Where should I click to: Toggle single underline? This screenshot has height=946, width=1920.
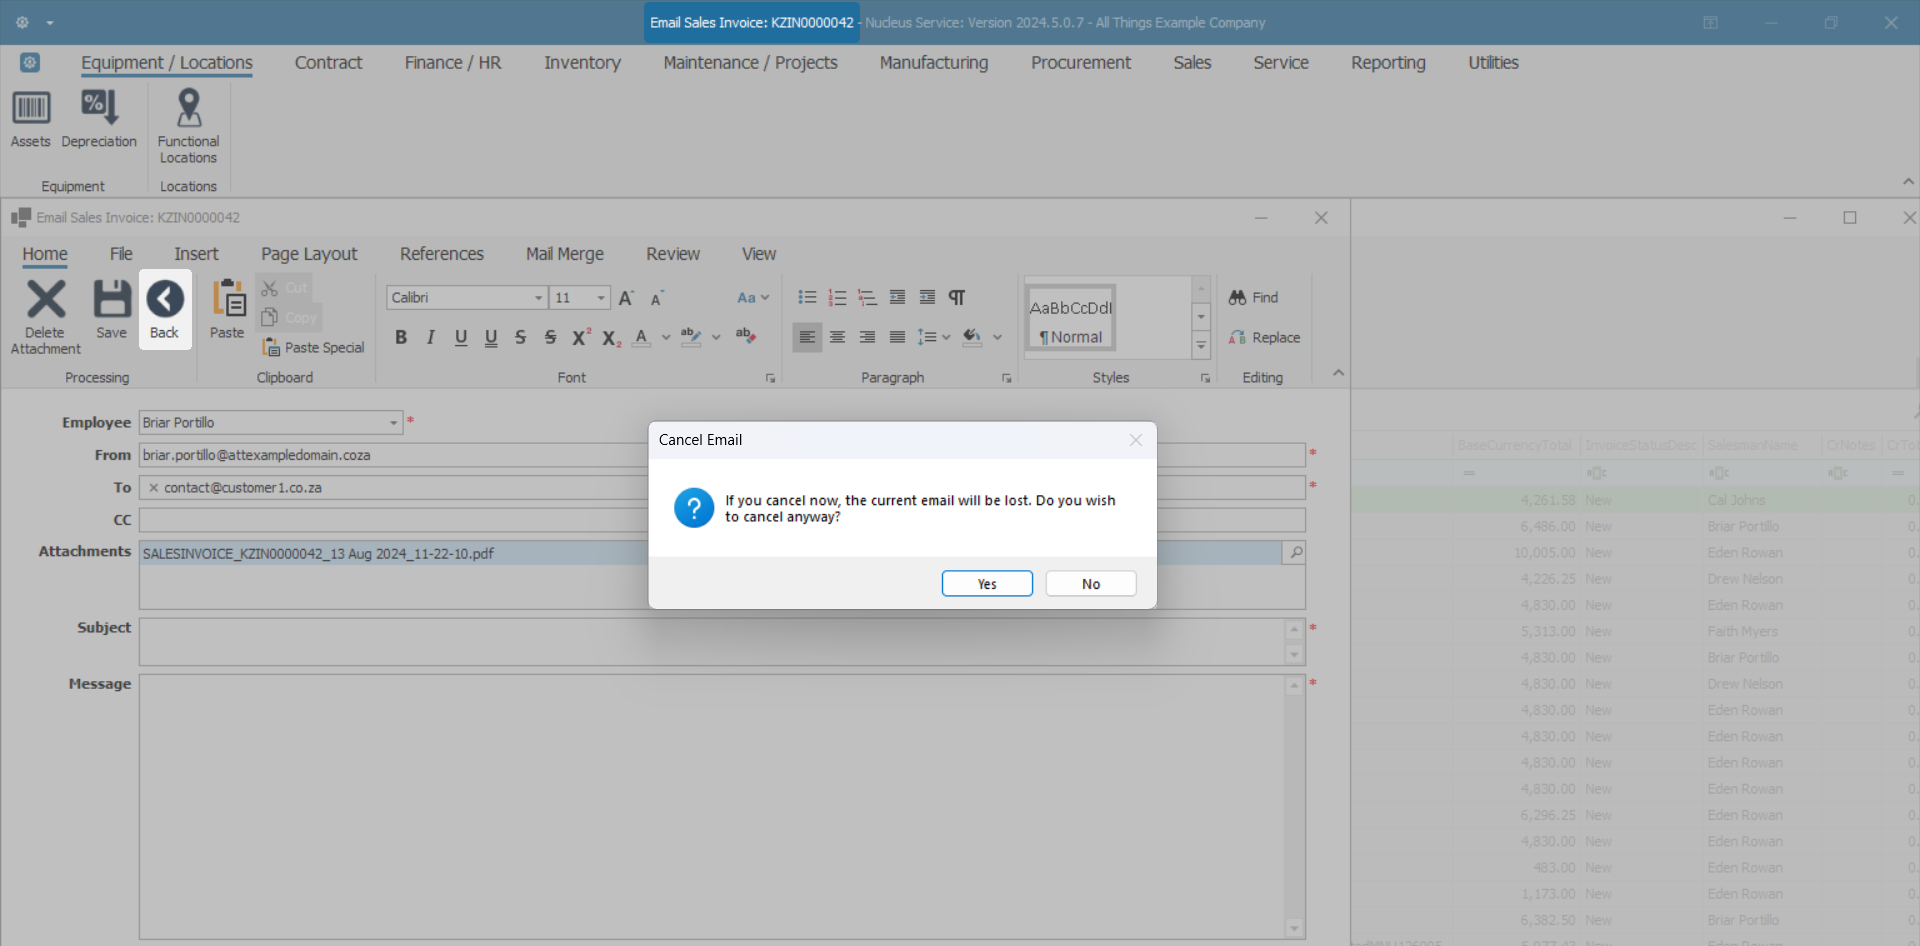461,338
